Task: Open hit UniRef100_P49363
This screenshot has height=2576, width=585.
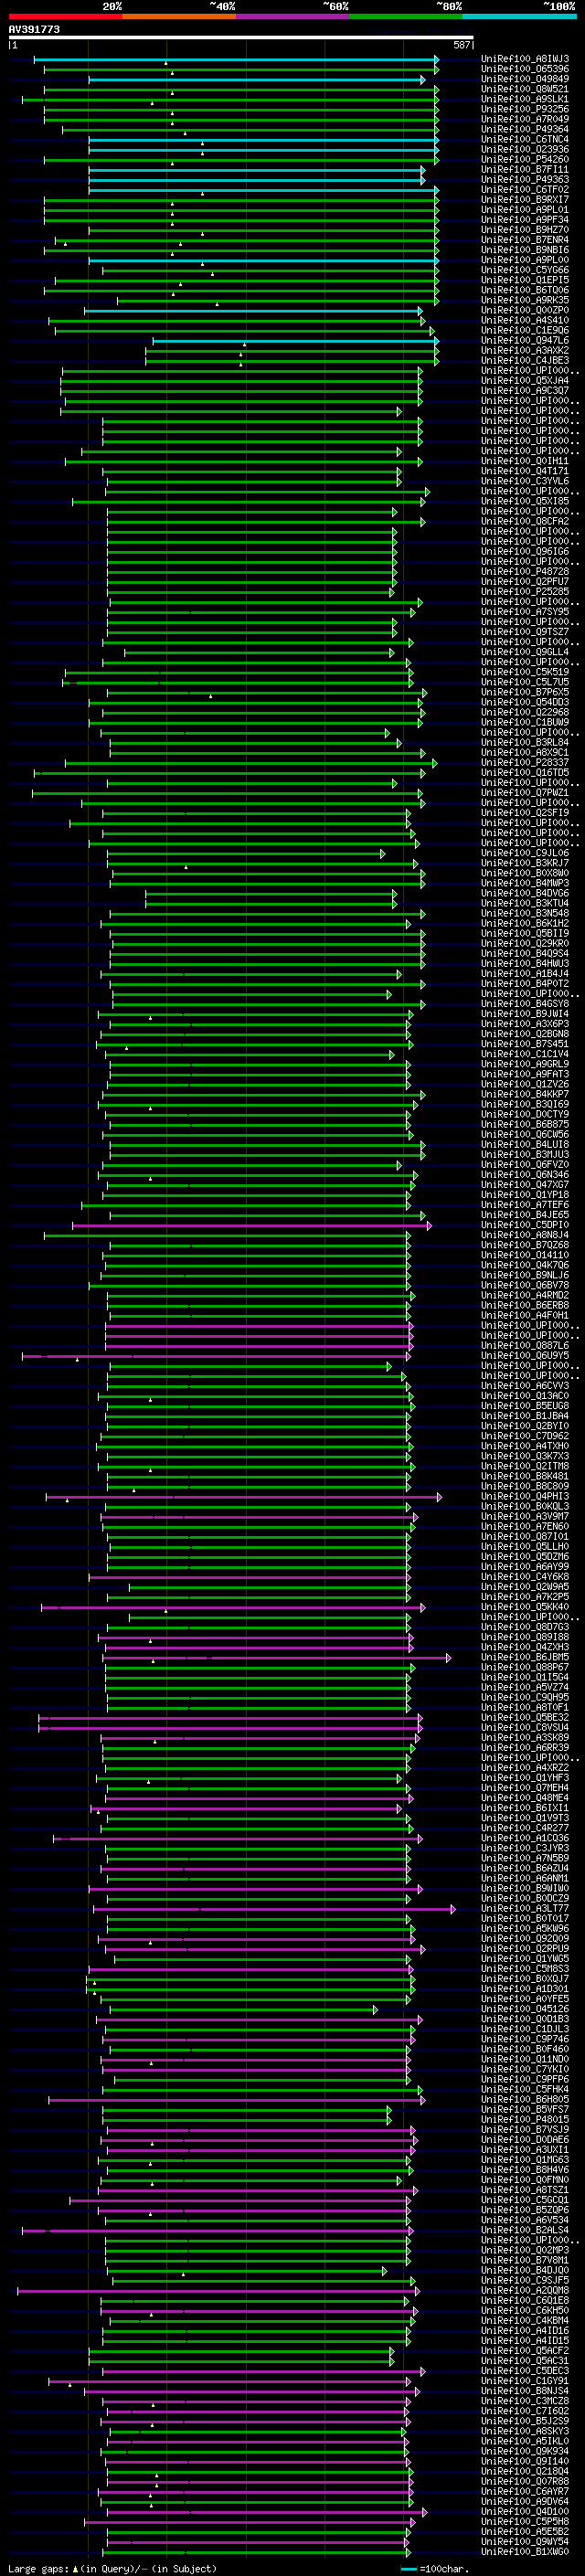Action: click(x=524, y=180)
